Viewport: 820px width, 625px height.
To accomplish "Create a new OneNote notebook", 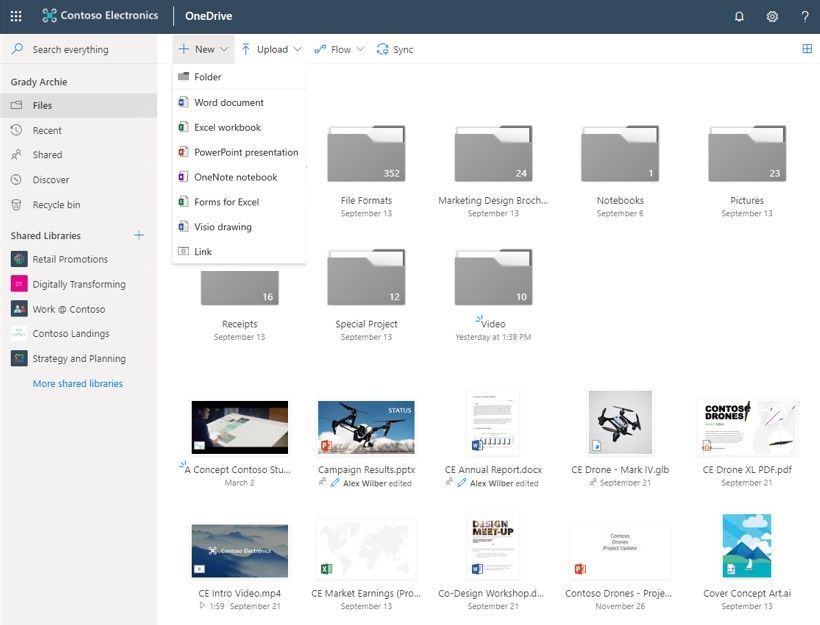I will tap(239, 177).
